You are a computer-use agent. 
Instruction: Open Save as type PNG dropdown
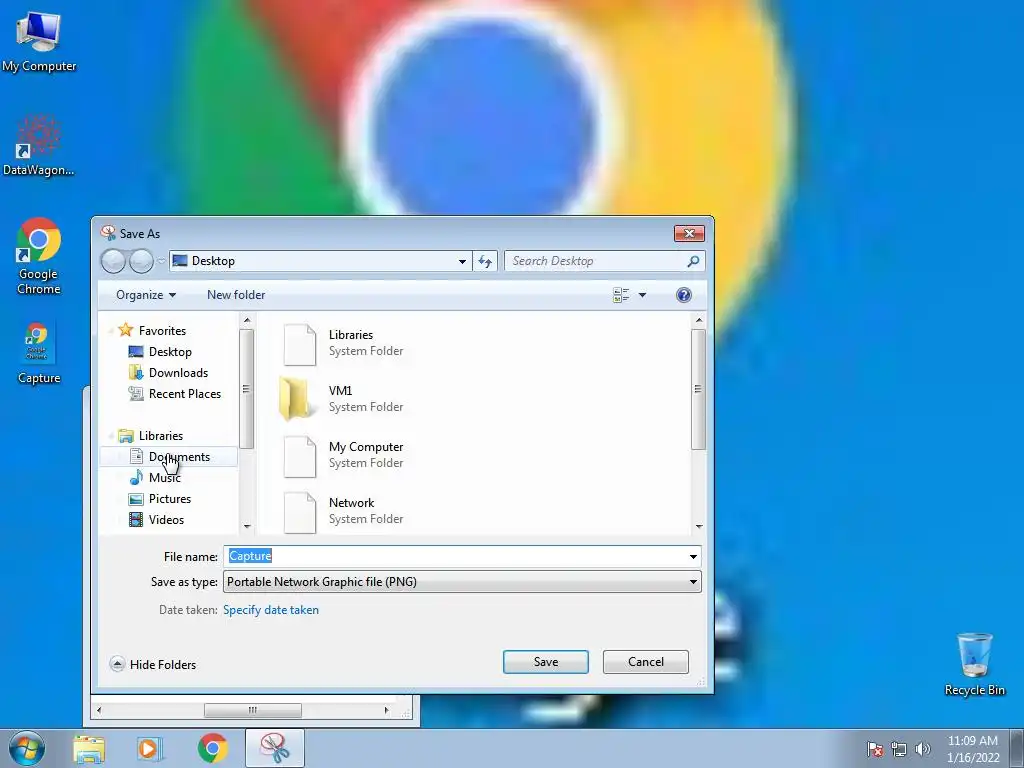tap(462, 582)
